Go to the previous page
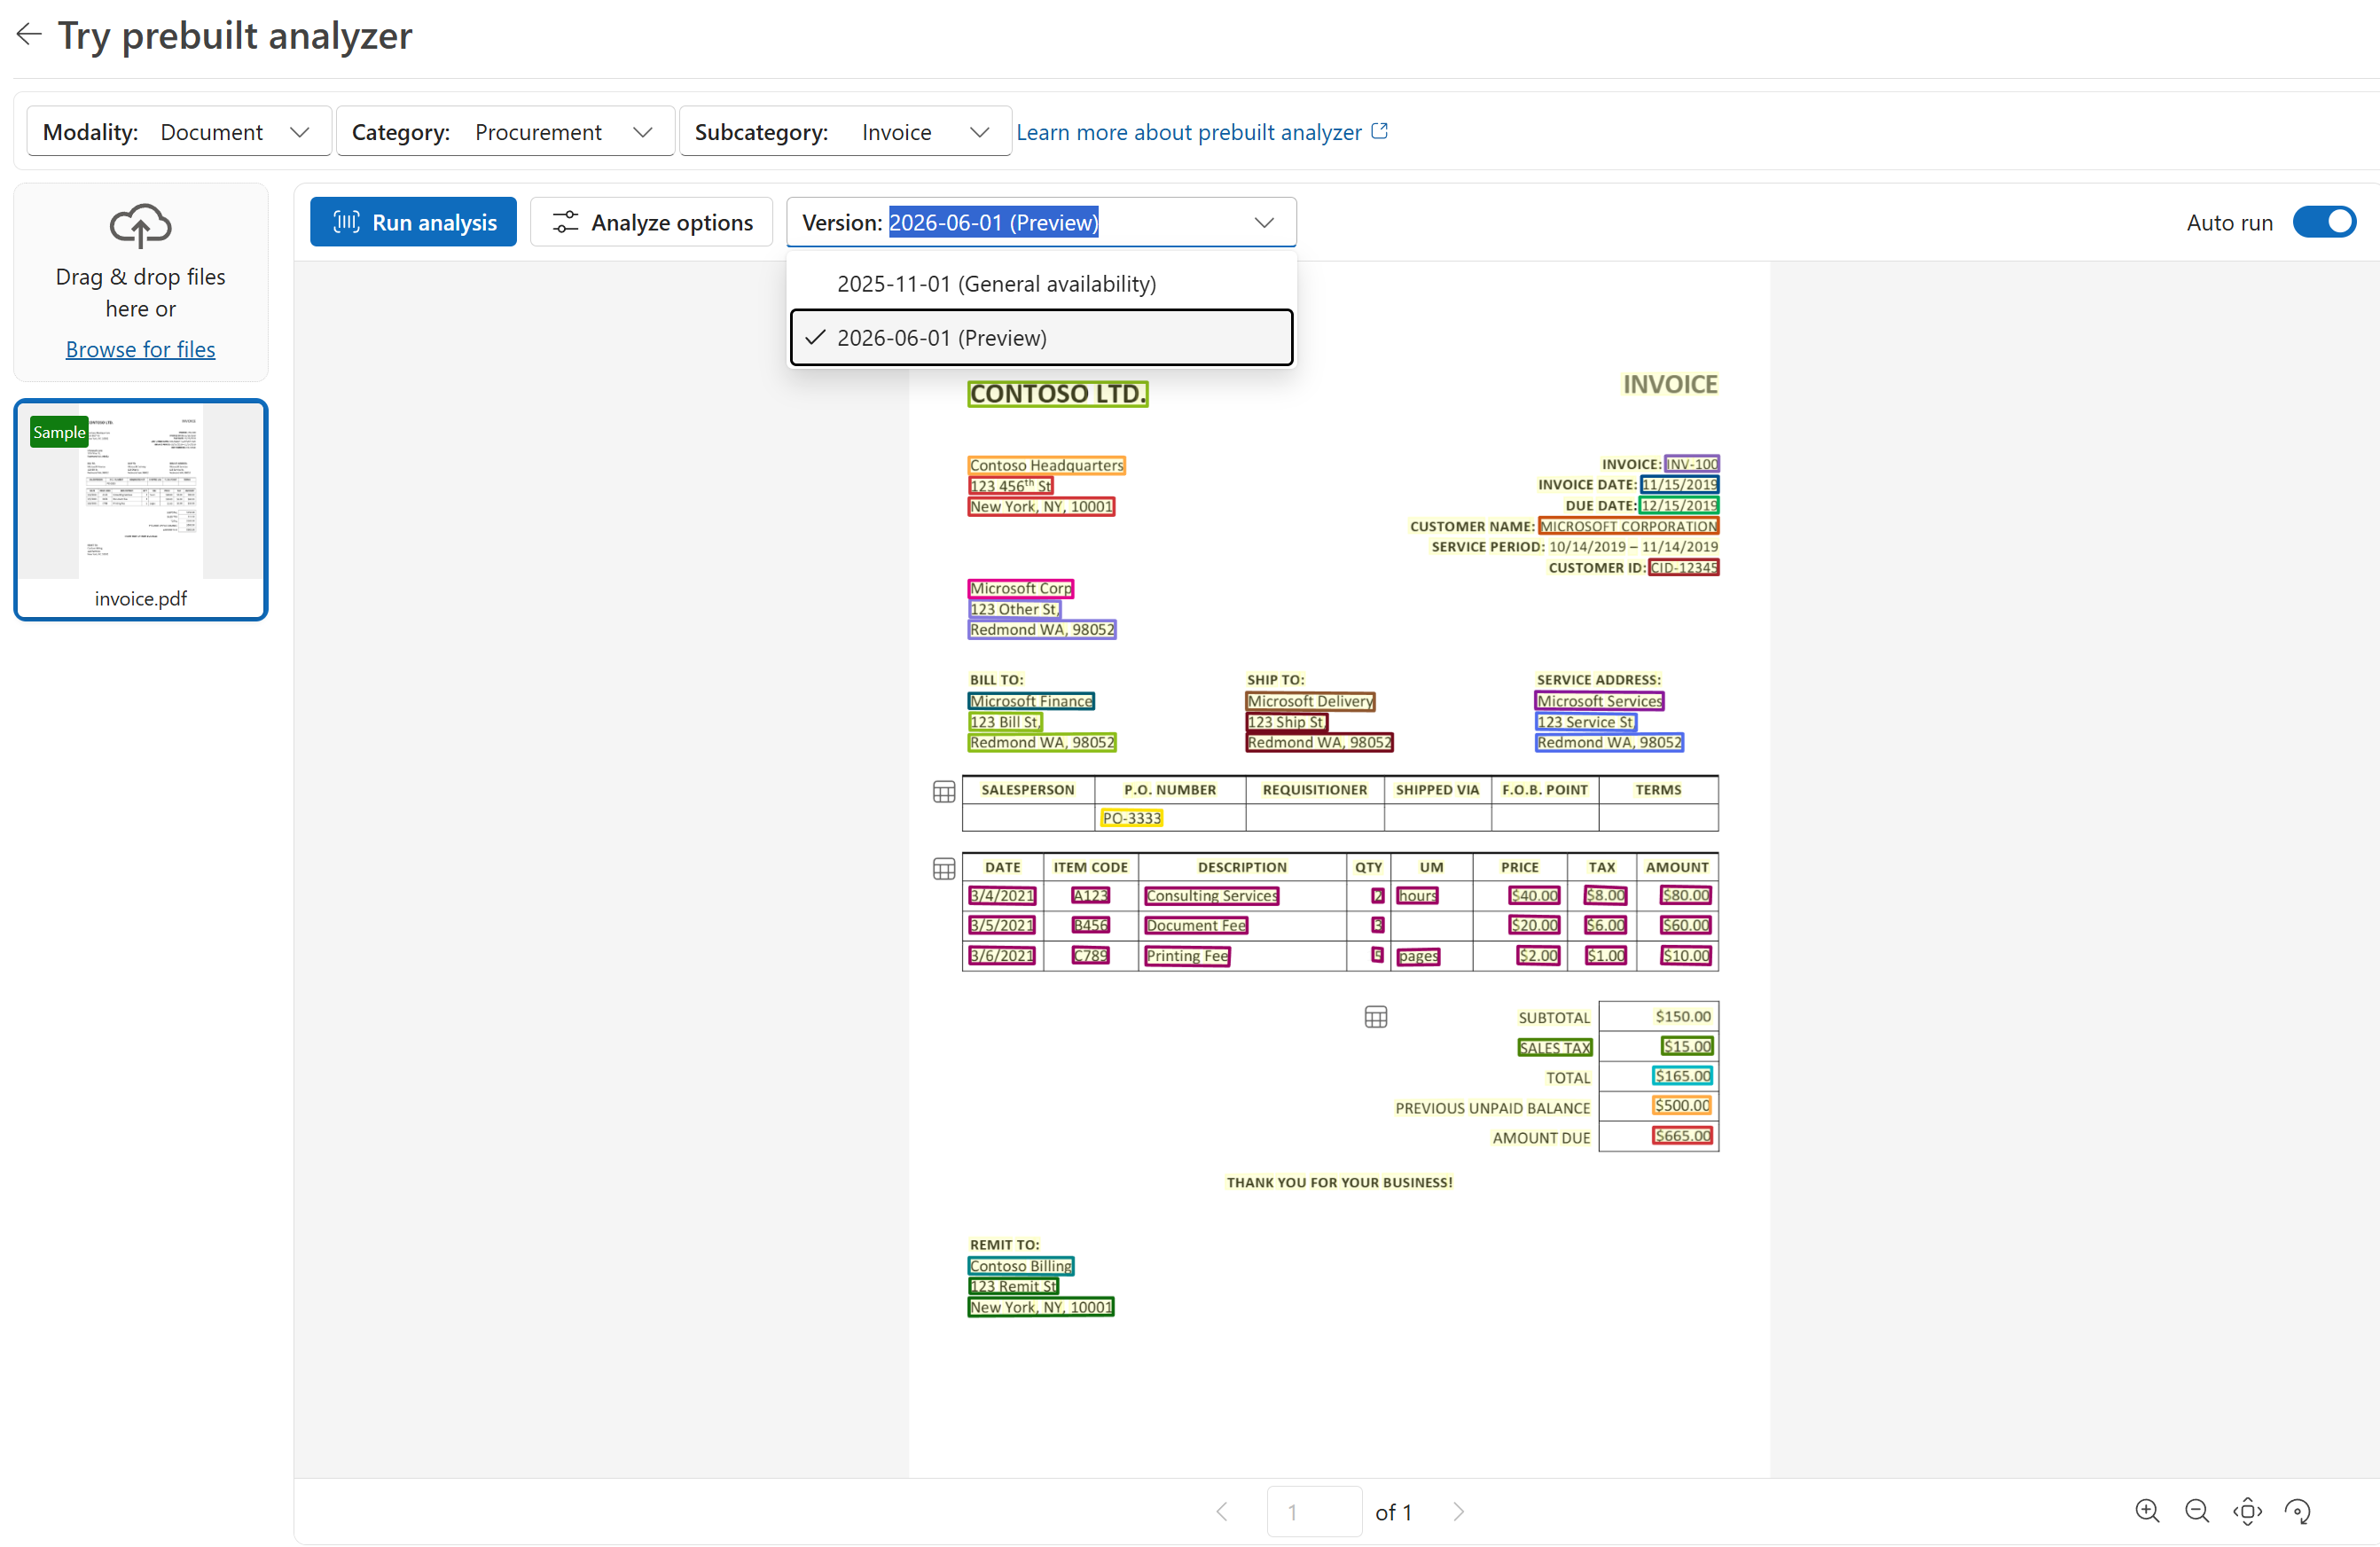2380x1547 pixels. click(1222, 1511)
